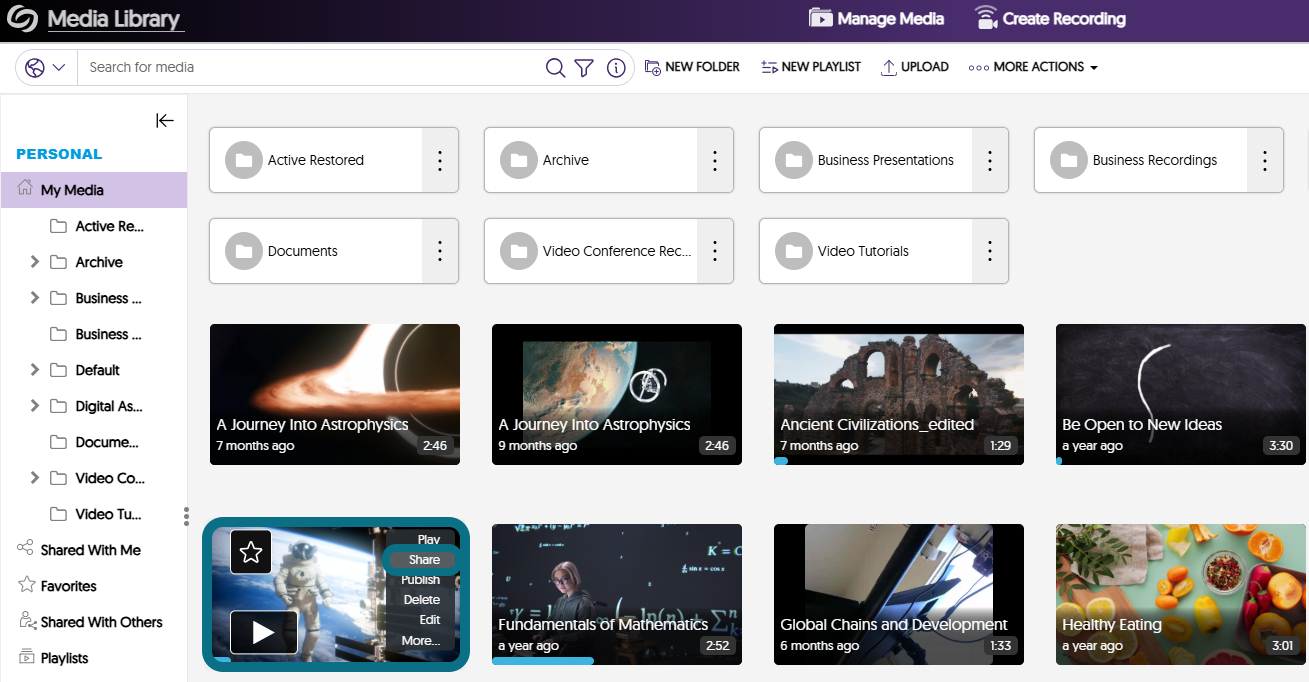Click Fundamentals of Mathematics watch progress bar
This screenshot has width=1309, height=682.
tap(543, 661)
